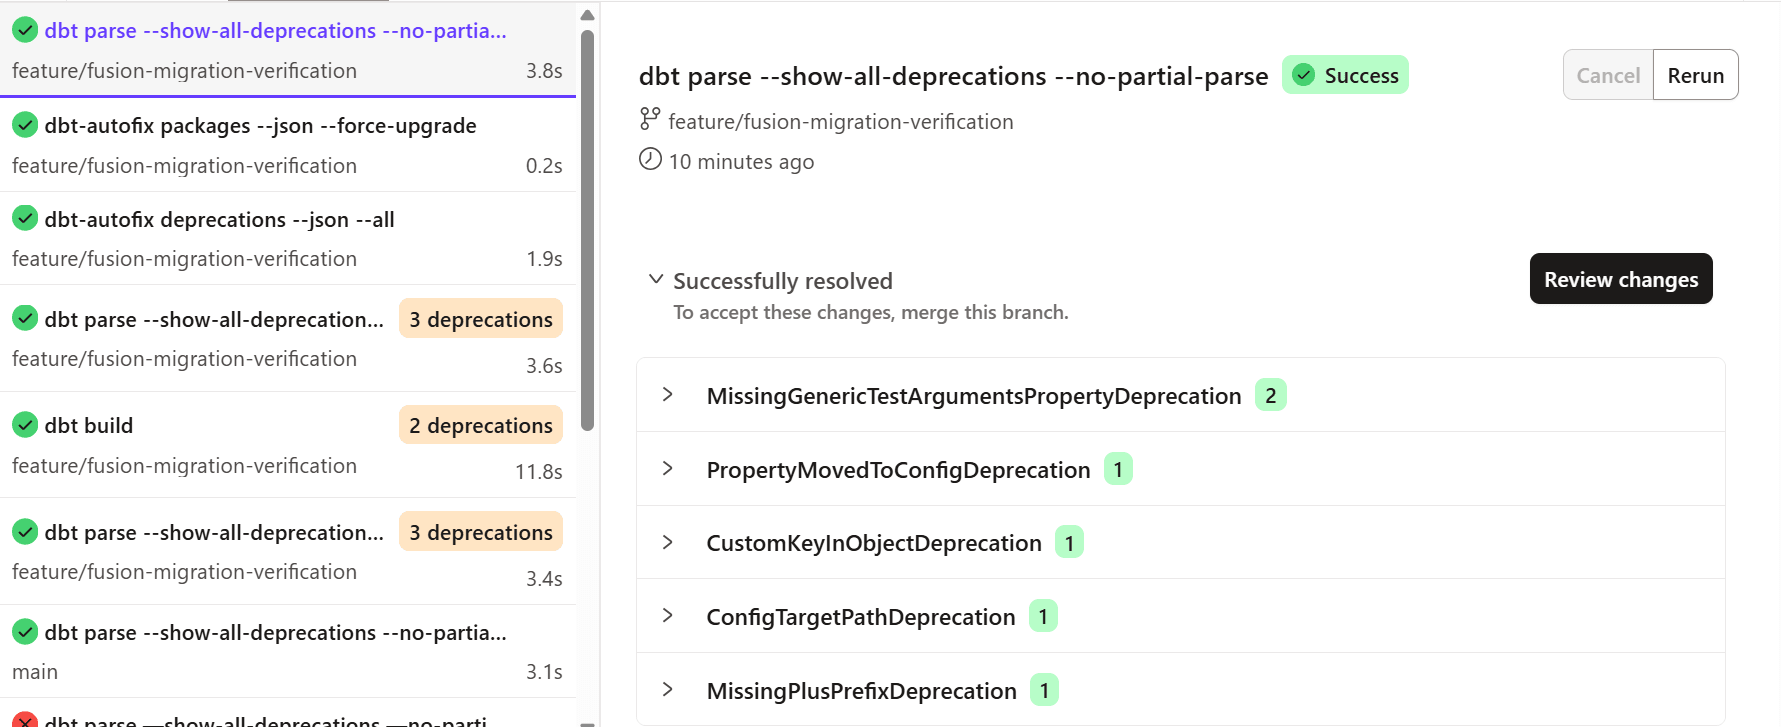The image size is (1781, 727).
Task: Select the dbt parse run with duration 3.4s
Action: coord(288,551)
